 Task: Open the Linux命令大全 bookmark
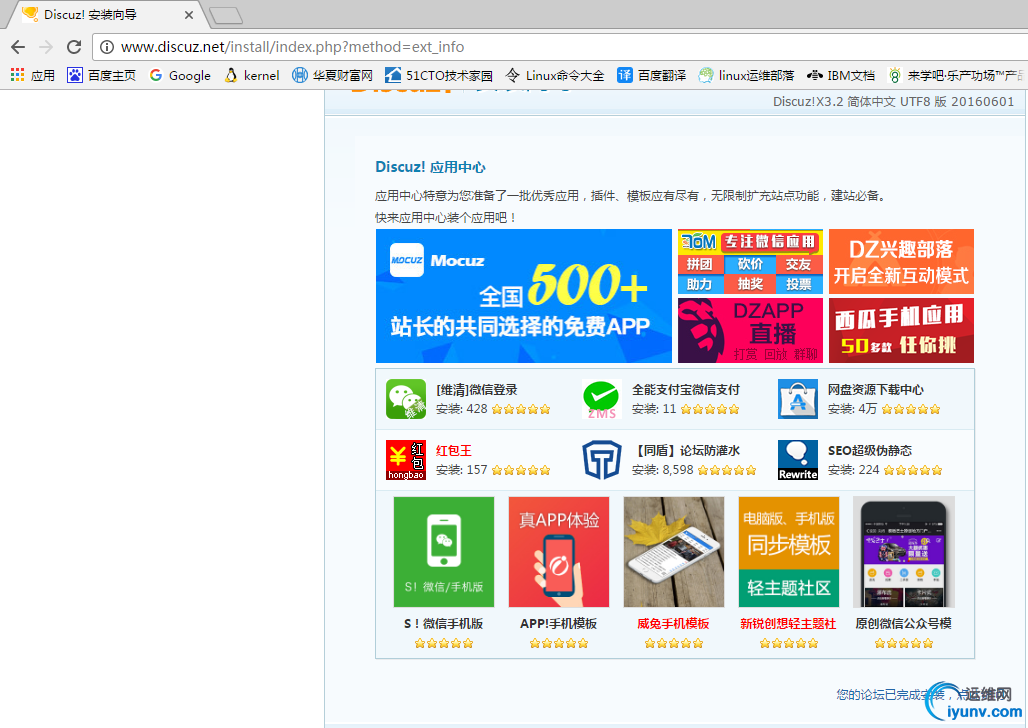pos(555,75)
